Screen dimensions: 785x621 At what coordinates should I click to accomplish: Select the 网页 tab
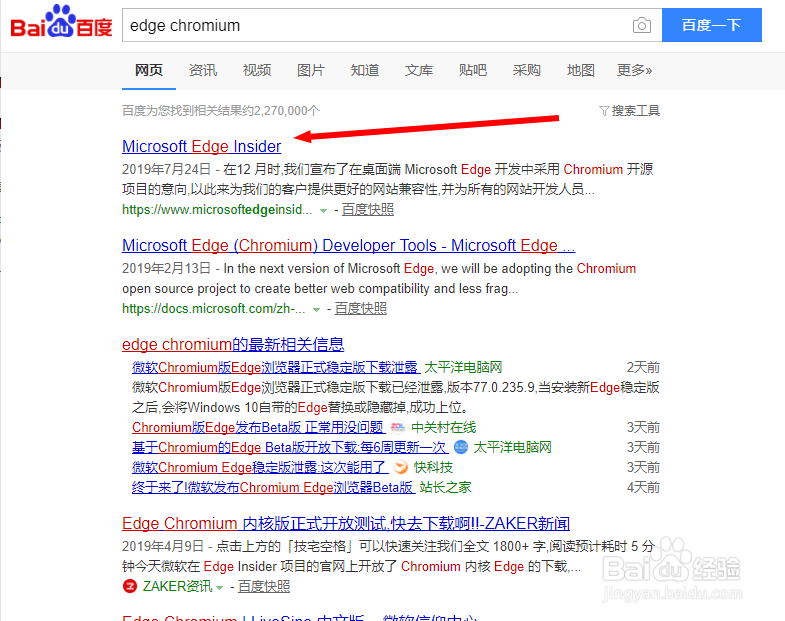coord(149,71)
